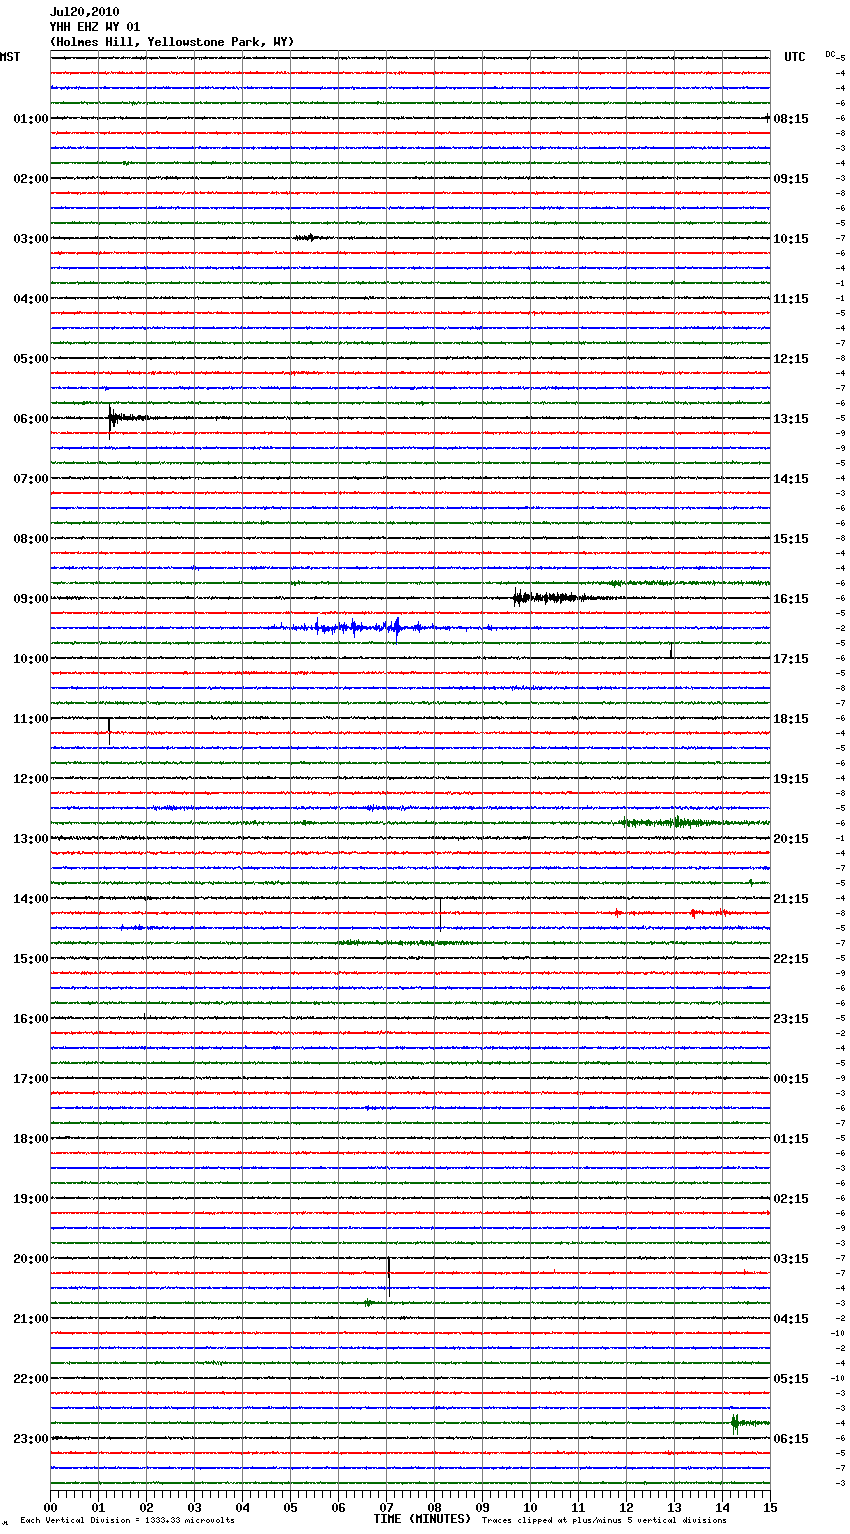Viewport: 850px width, 1534px height.
Task: Click the 08 minute tick label
Action: click(434, 1507)
